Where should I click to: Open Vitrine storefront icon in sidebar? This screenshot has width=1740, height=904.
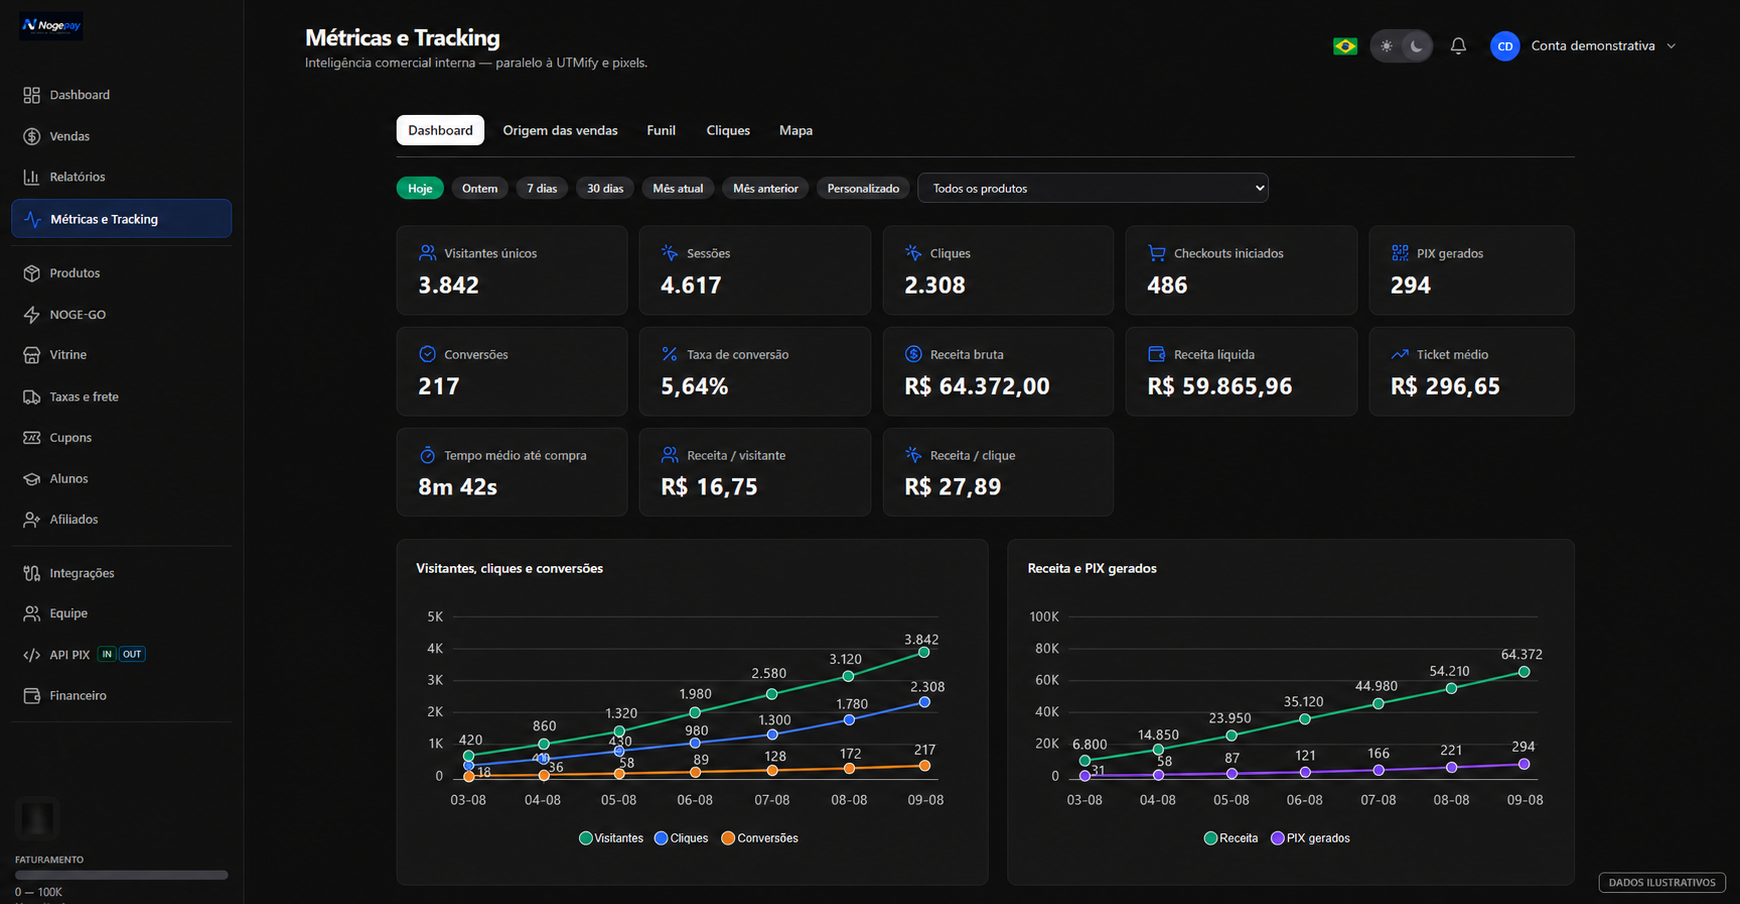click(x=32, y=355)
